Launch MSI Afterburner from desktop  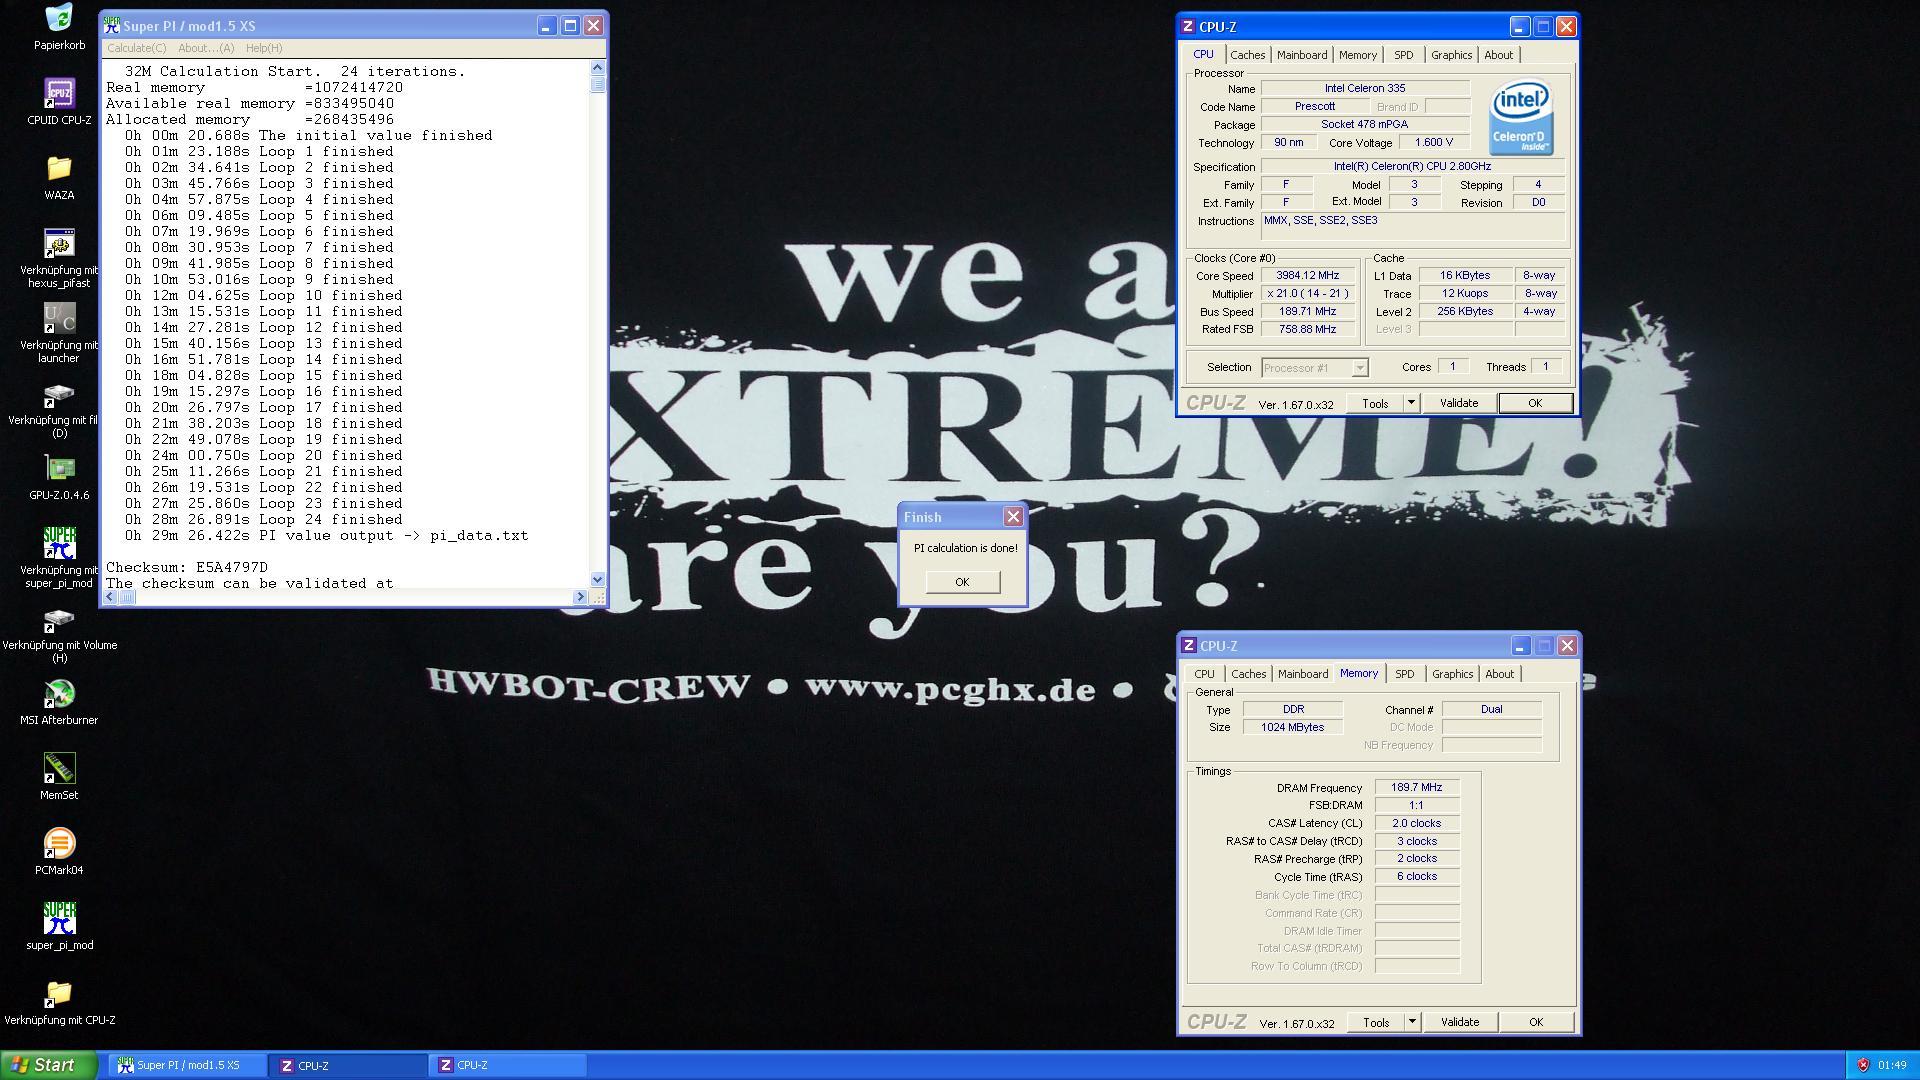point(59,694)
